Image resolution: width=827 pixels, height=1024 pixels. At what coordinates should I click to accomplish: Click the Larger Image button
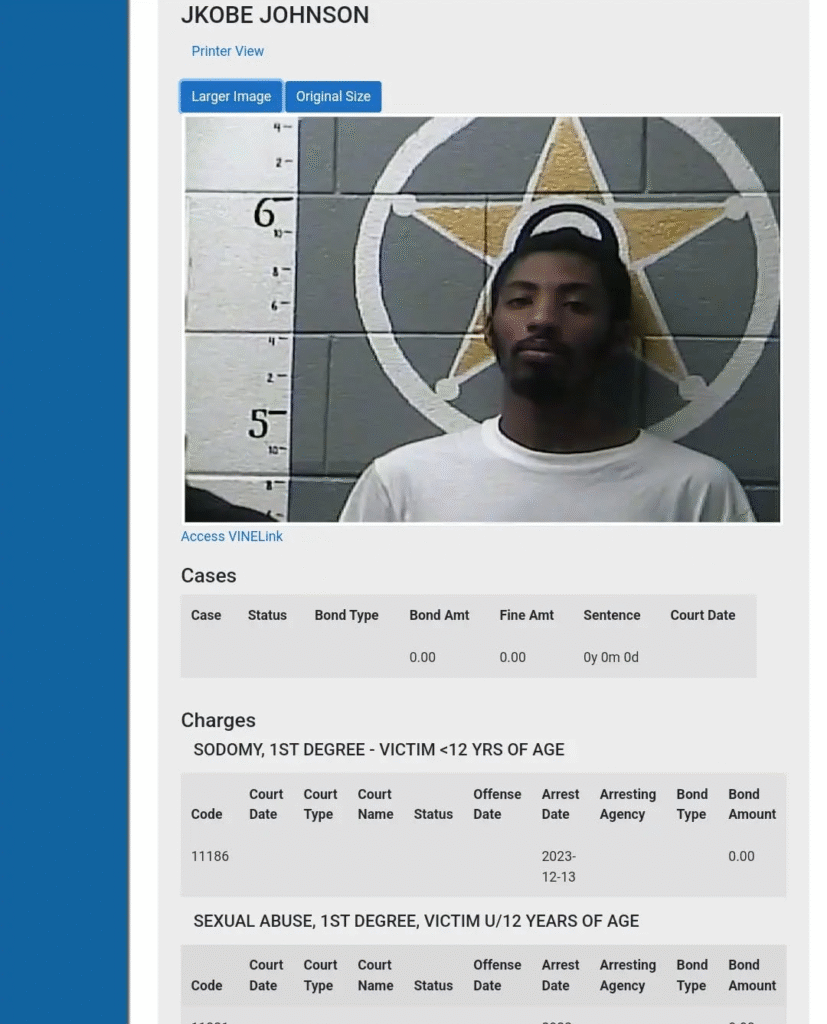[x=231, y=97]
